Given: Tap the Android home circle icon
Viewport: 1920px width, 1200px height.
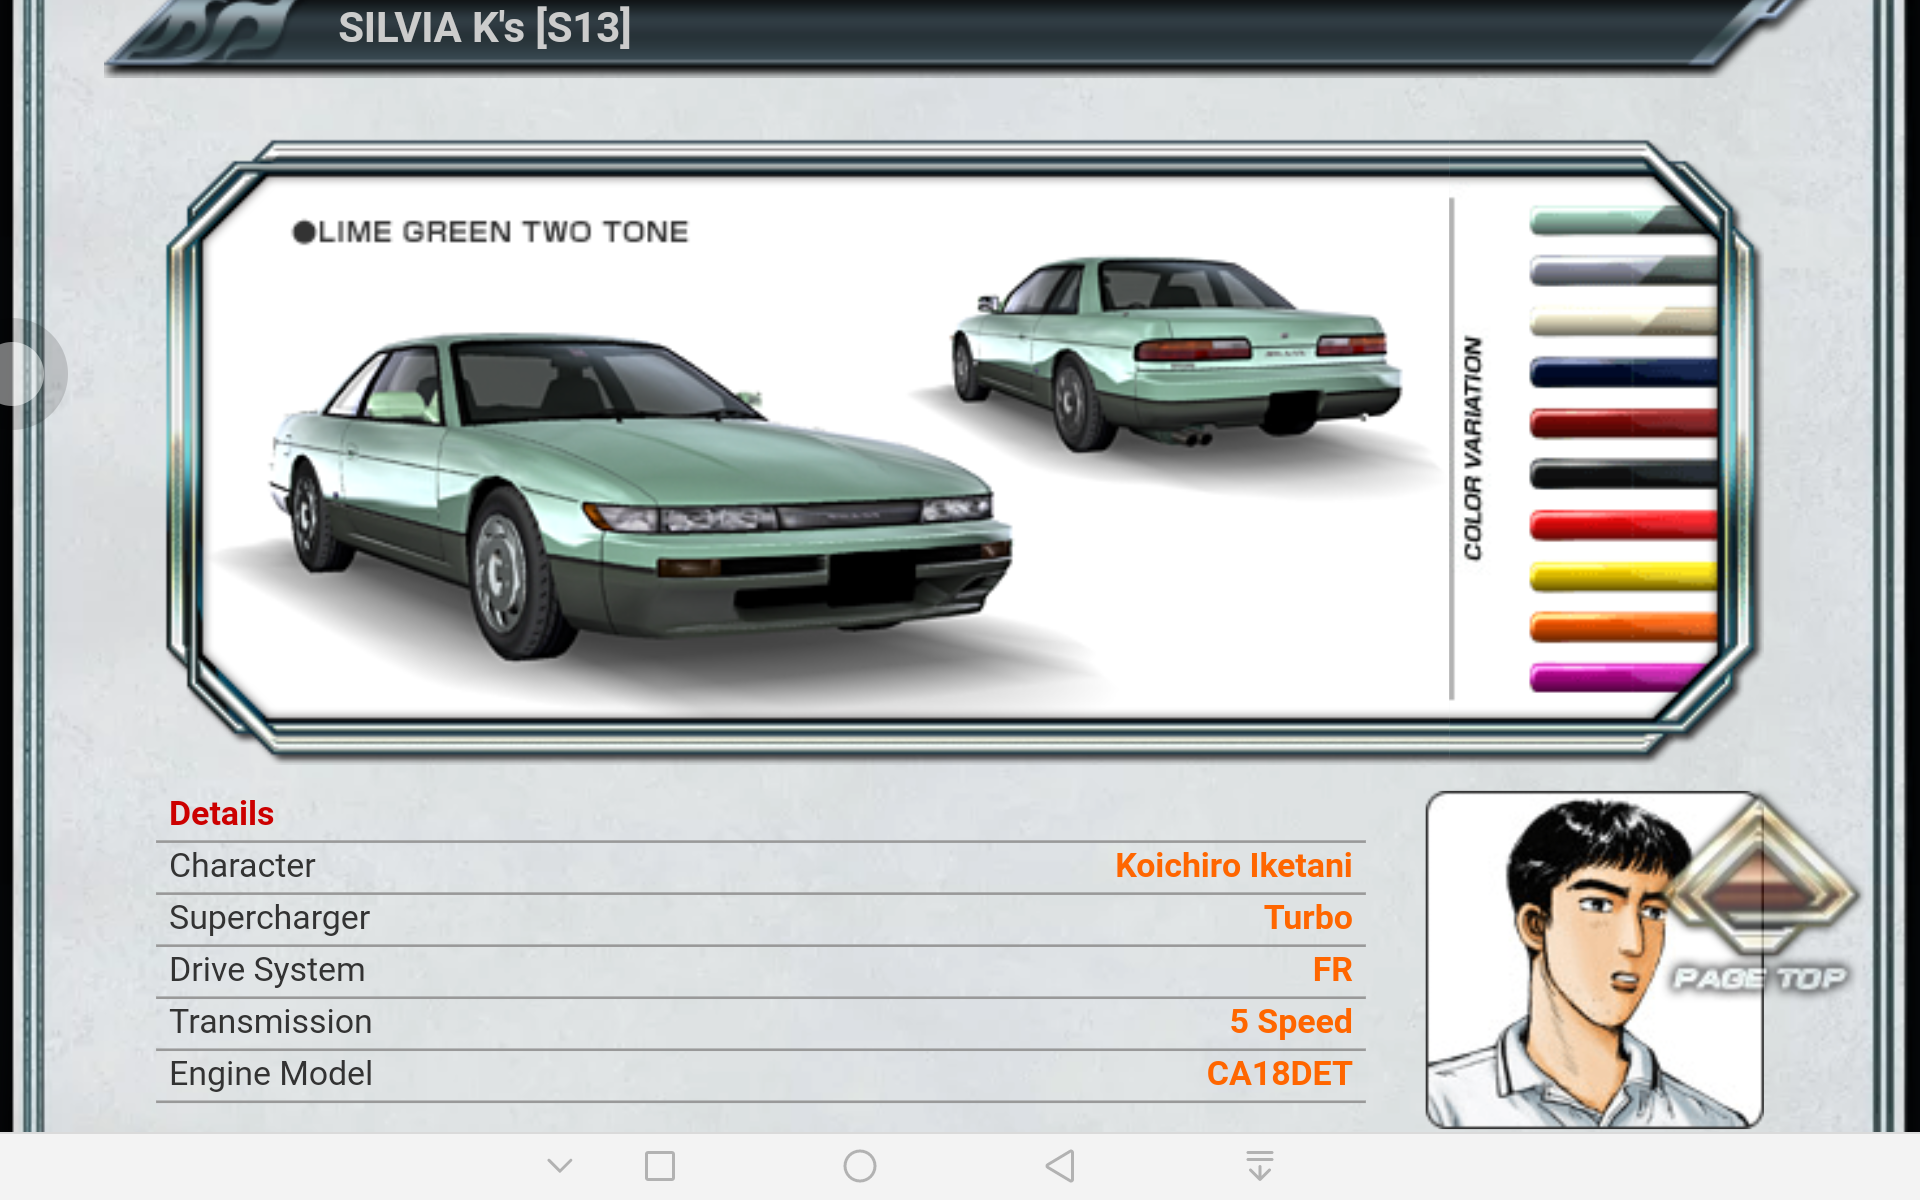Looking at the screenshot, I should [x=860, y=1166].
